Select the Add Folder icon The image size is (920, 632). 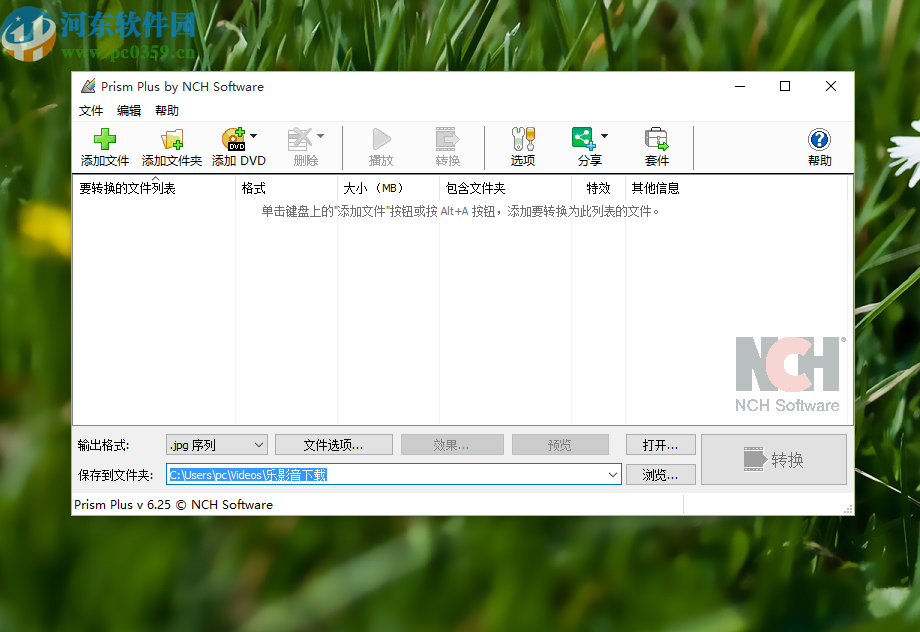[170, 146]
